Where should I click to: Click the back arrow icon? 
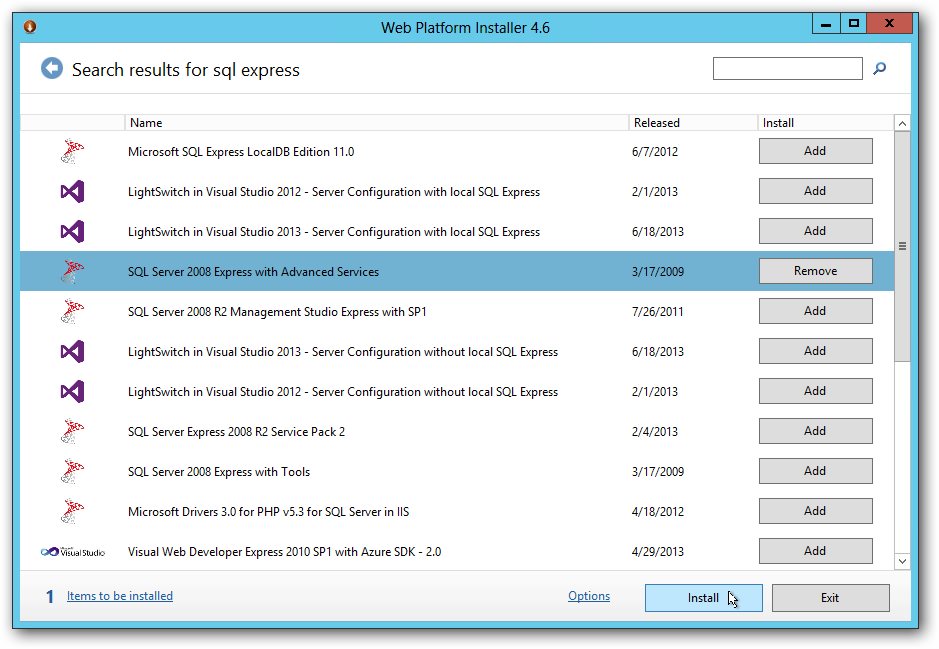tap(52, 68)
